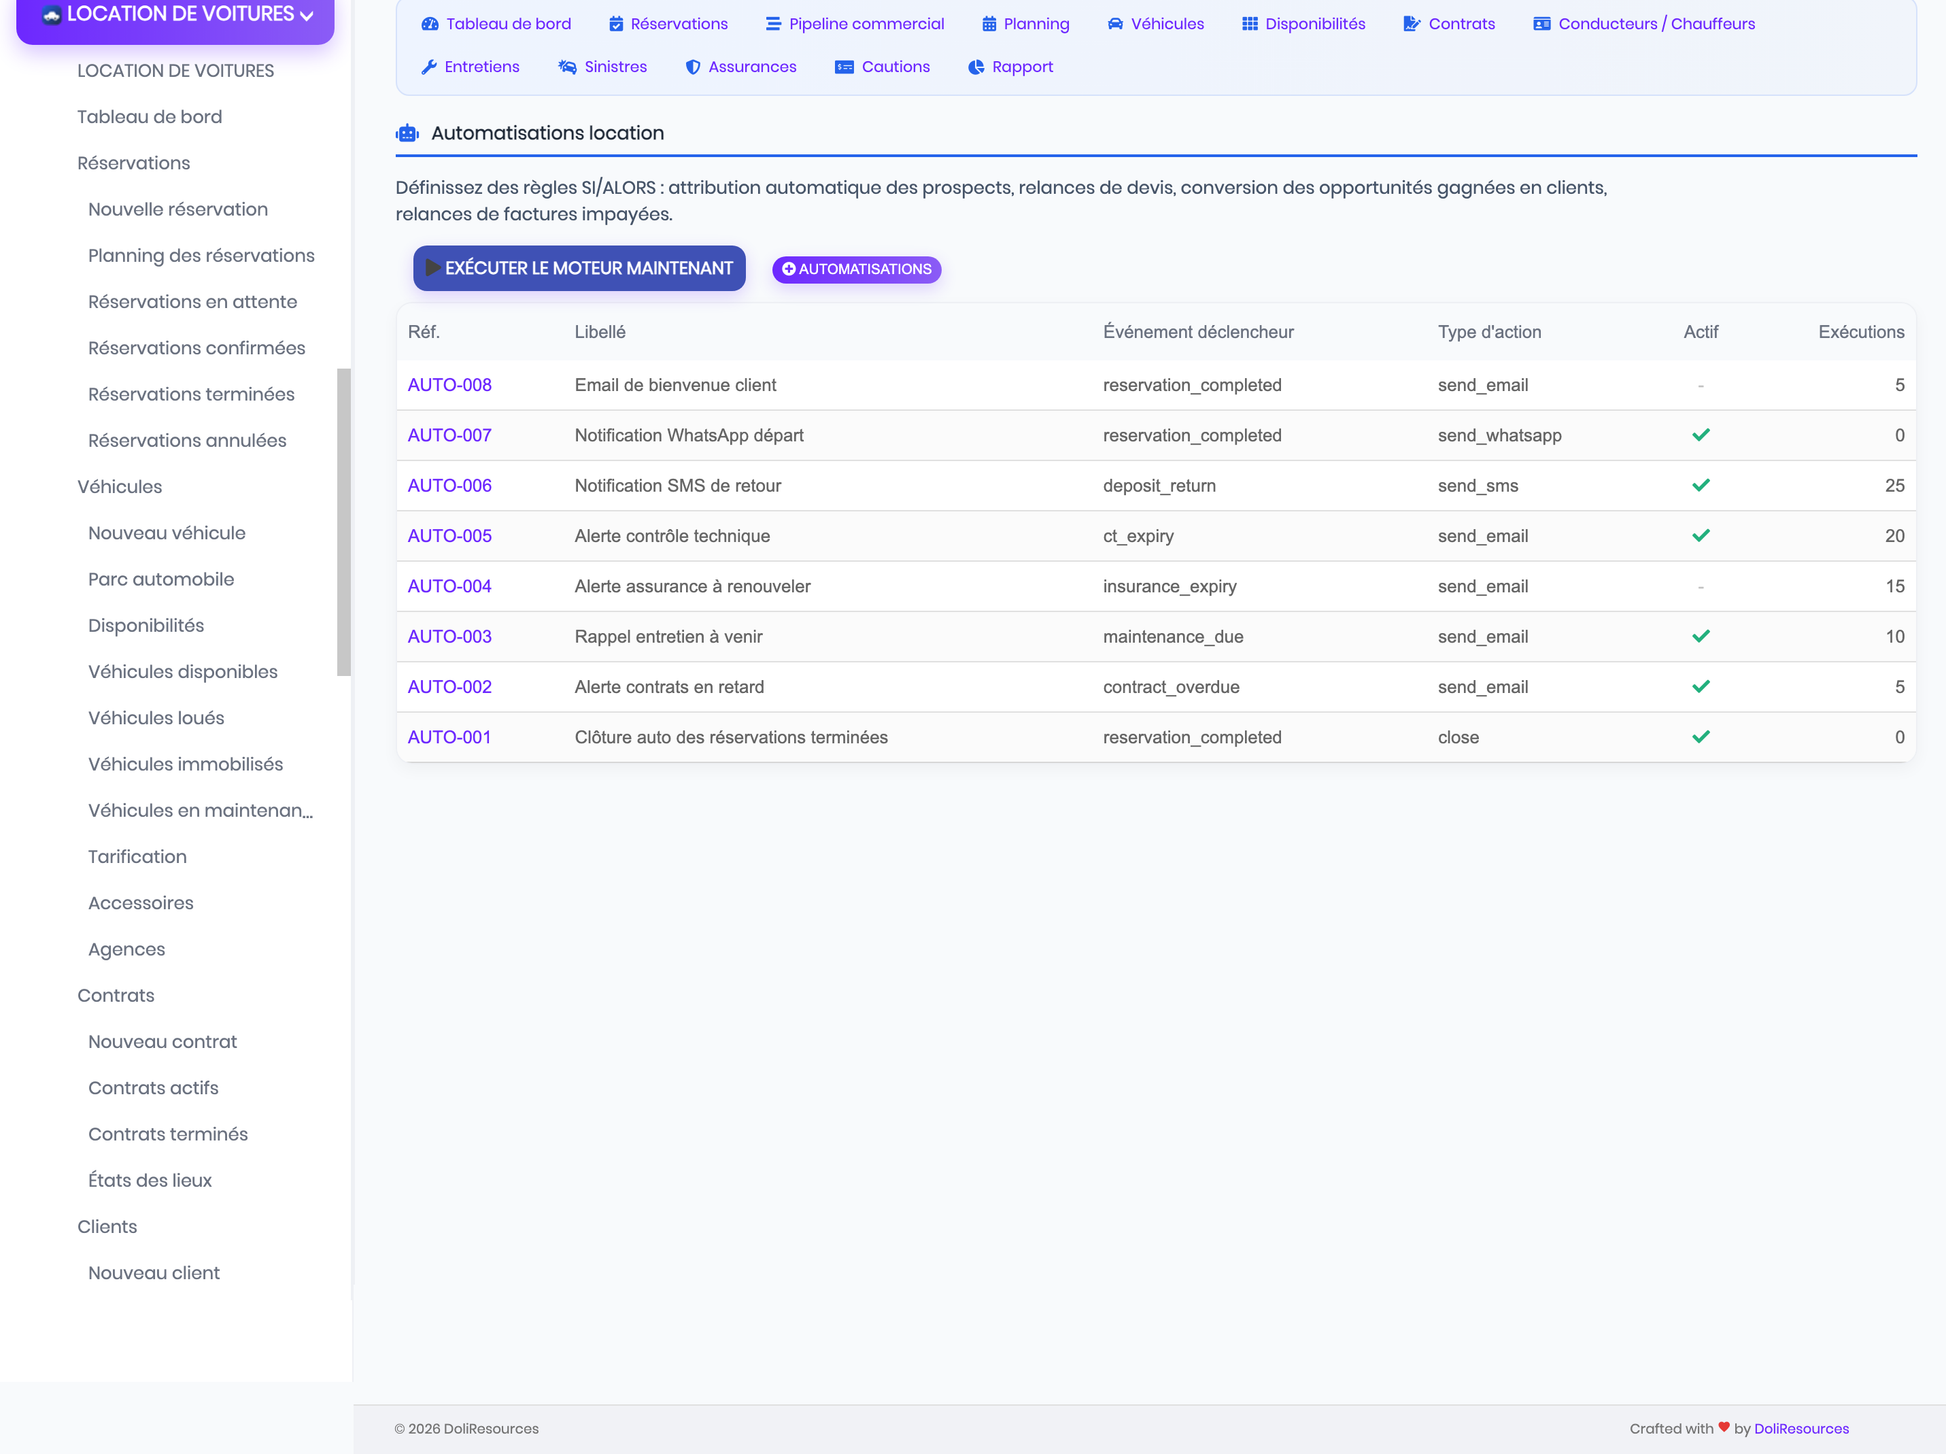Toggle active checkmark for AUTO-006
The image size is (1946, 1454).
pyautogui.click(x=1701, y=485)
